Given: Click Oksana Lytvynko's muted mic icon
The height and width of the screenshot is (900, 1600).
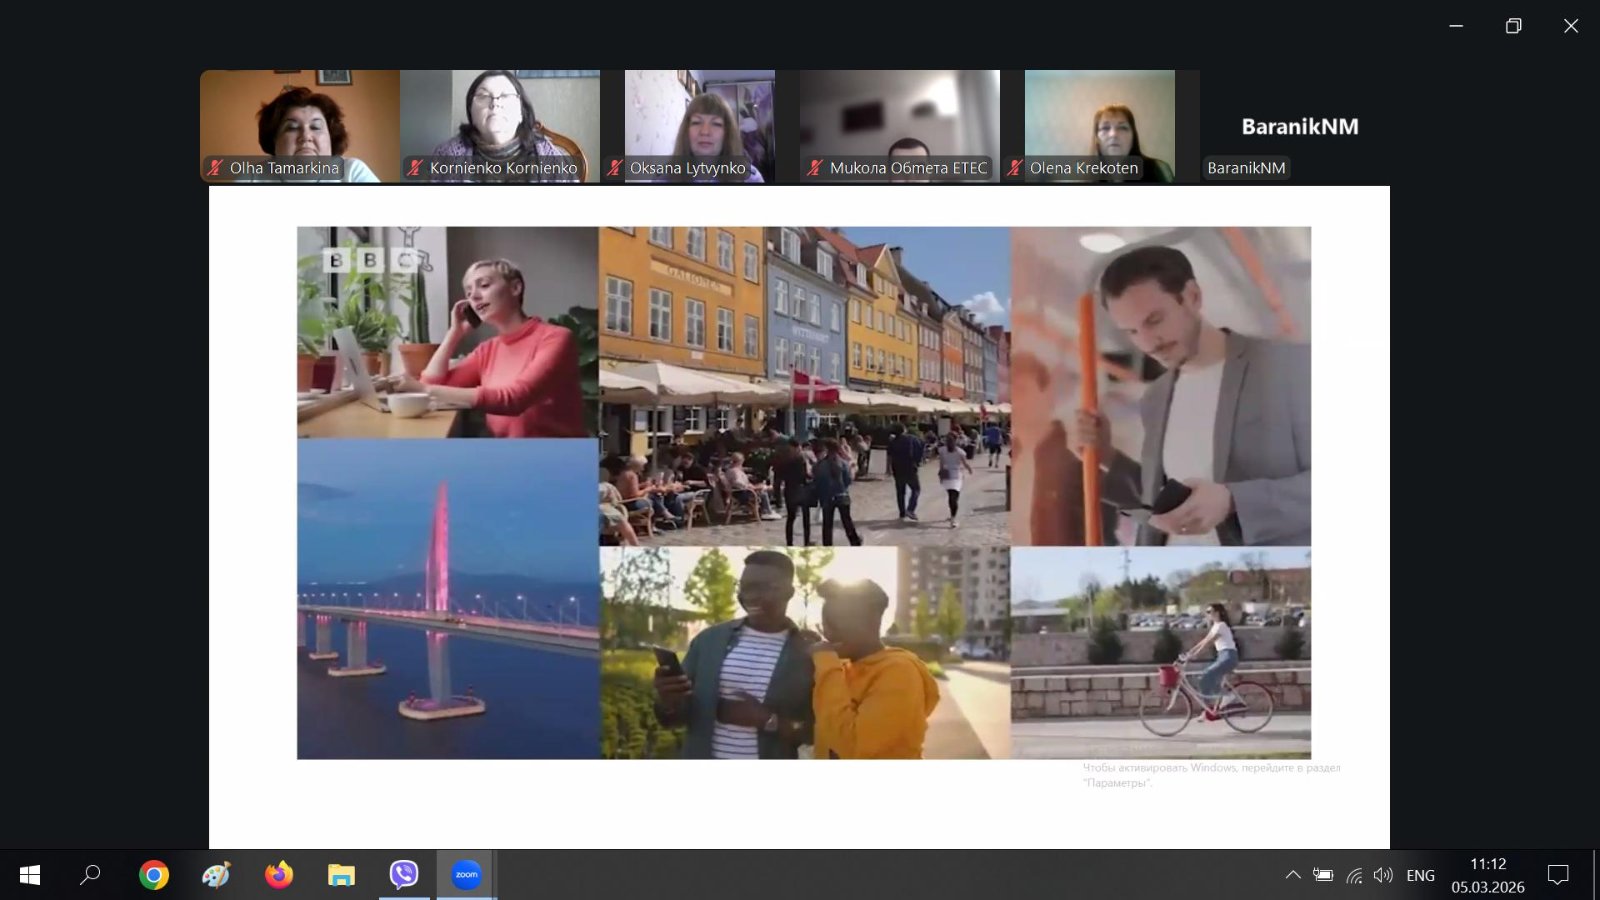Looking at the screenshot, I should [x=615, y=168].
